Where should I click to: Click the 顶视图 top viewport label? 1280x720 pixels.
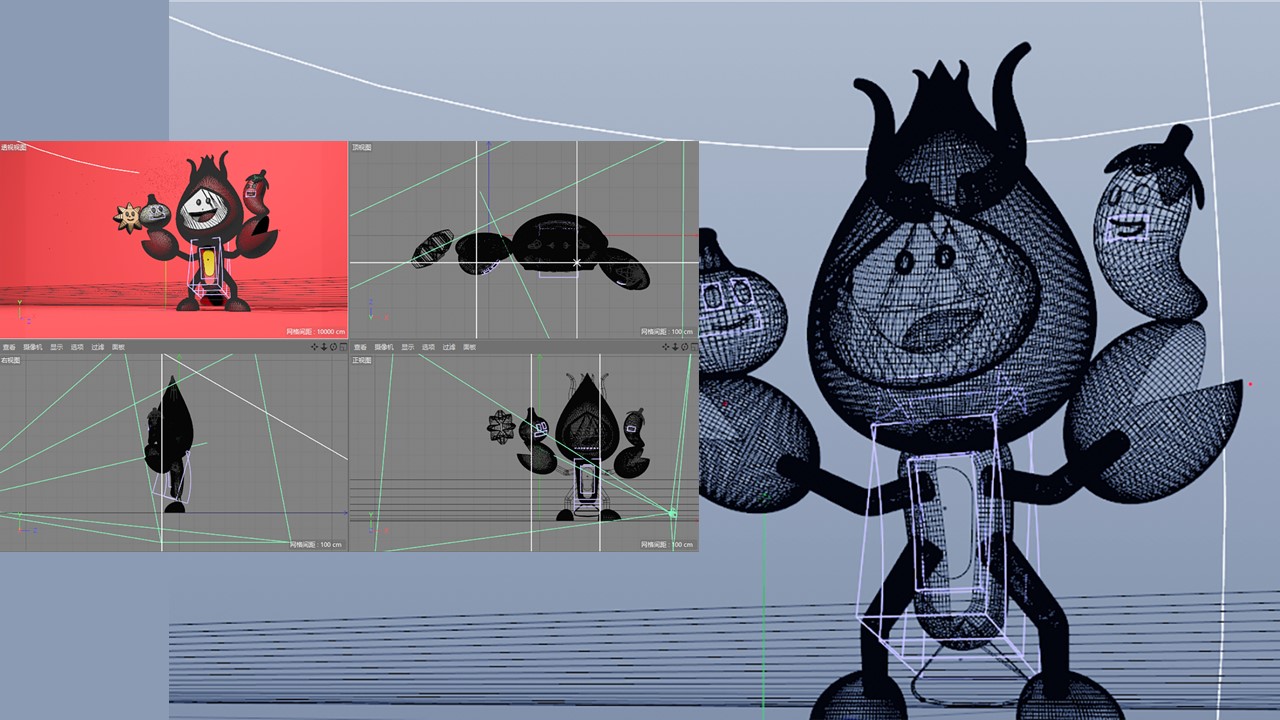[x=362, y=147]
